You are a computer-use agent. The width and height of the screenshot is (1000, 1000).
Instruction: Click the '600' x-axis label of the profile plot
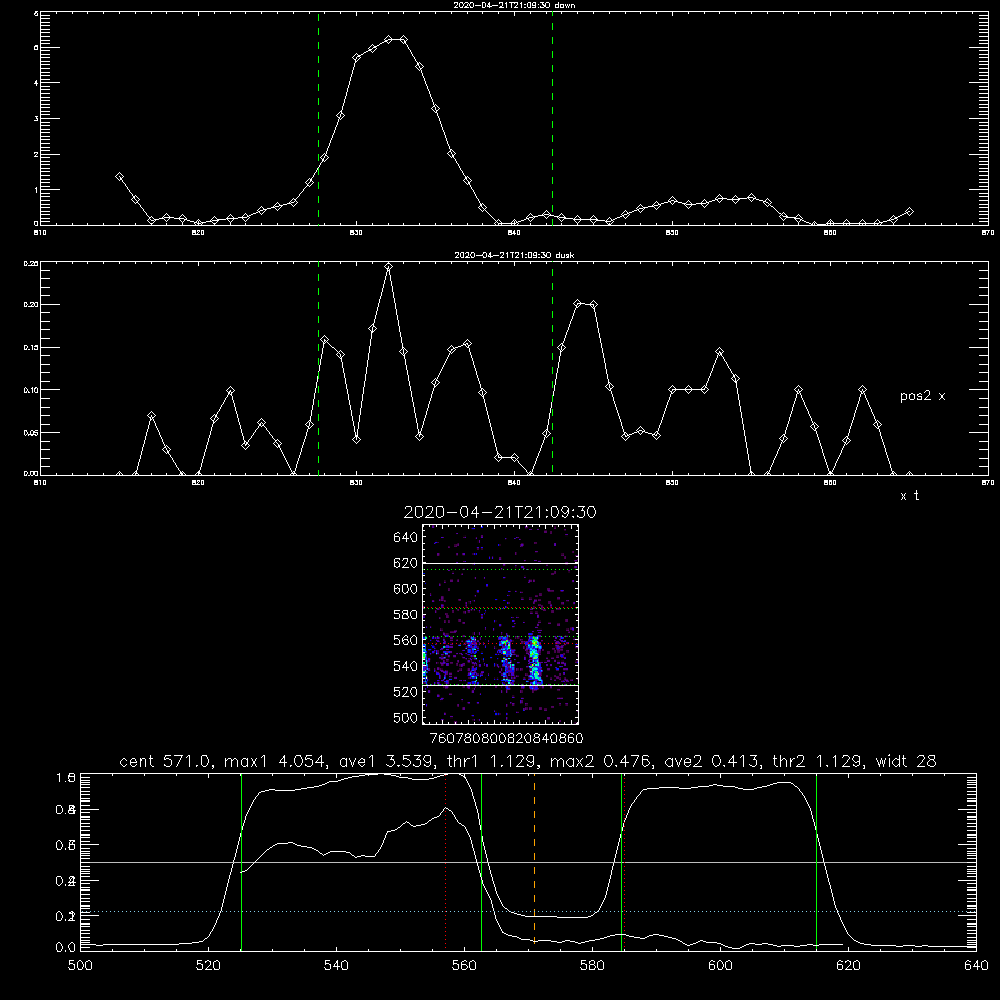[721, 966]
